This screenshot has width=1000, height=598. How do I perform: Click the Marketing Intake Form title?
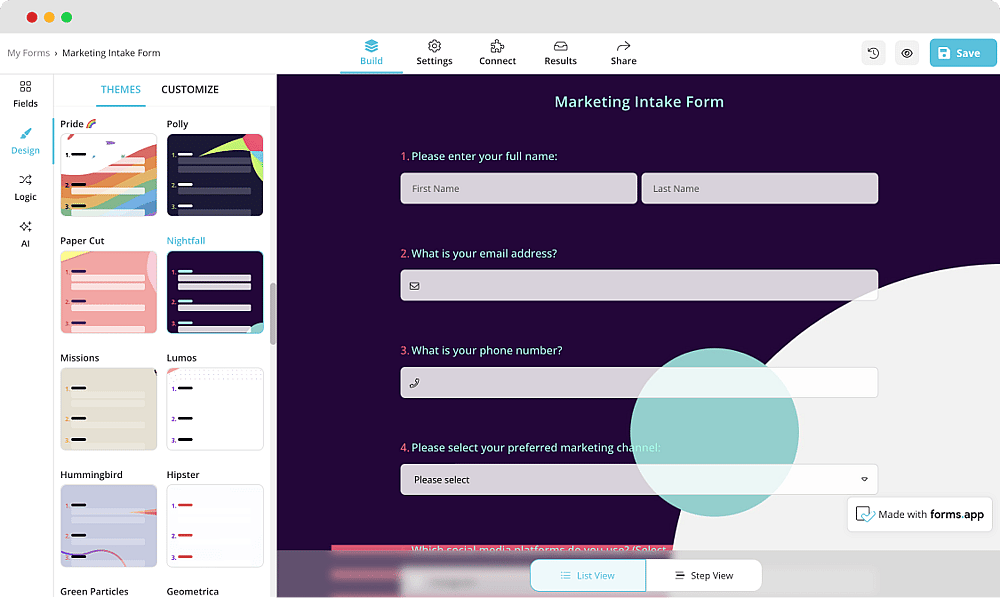(x=639, y=102)
